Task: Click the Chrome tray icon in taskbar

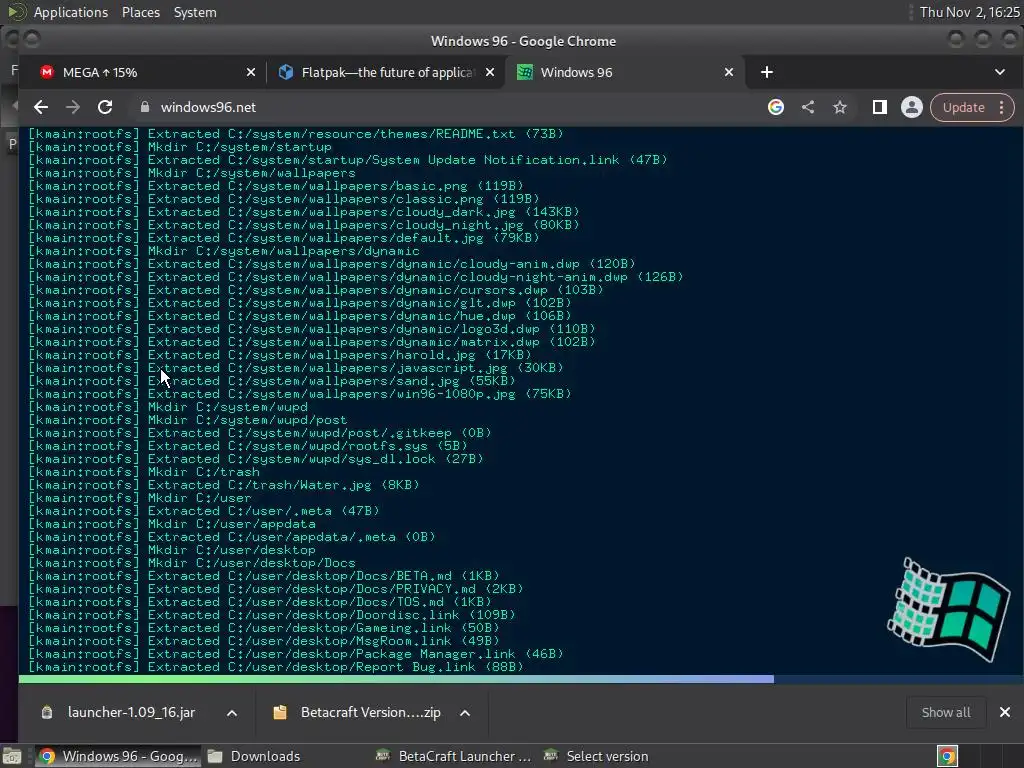Action: (x=948, y=756)
